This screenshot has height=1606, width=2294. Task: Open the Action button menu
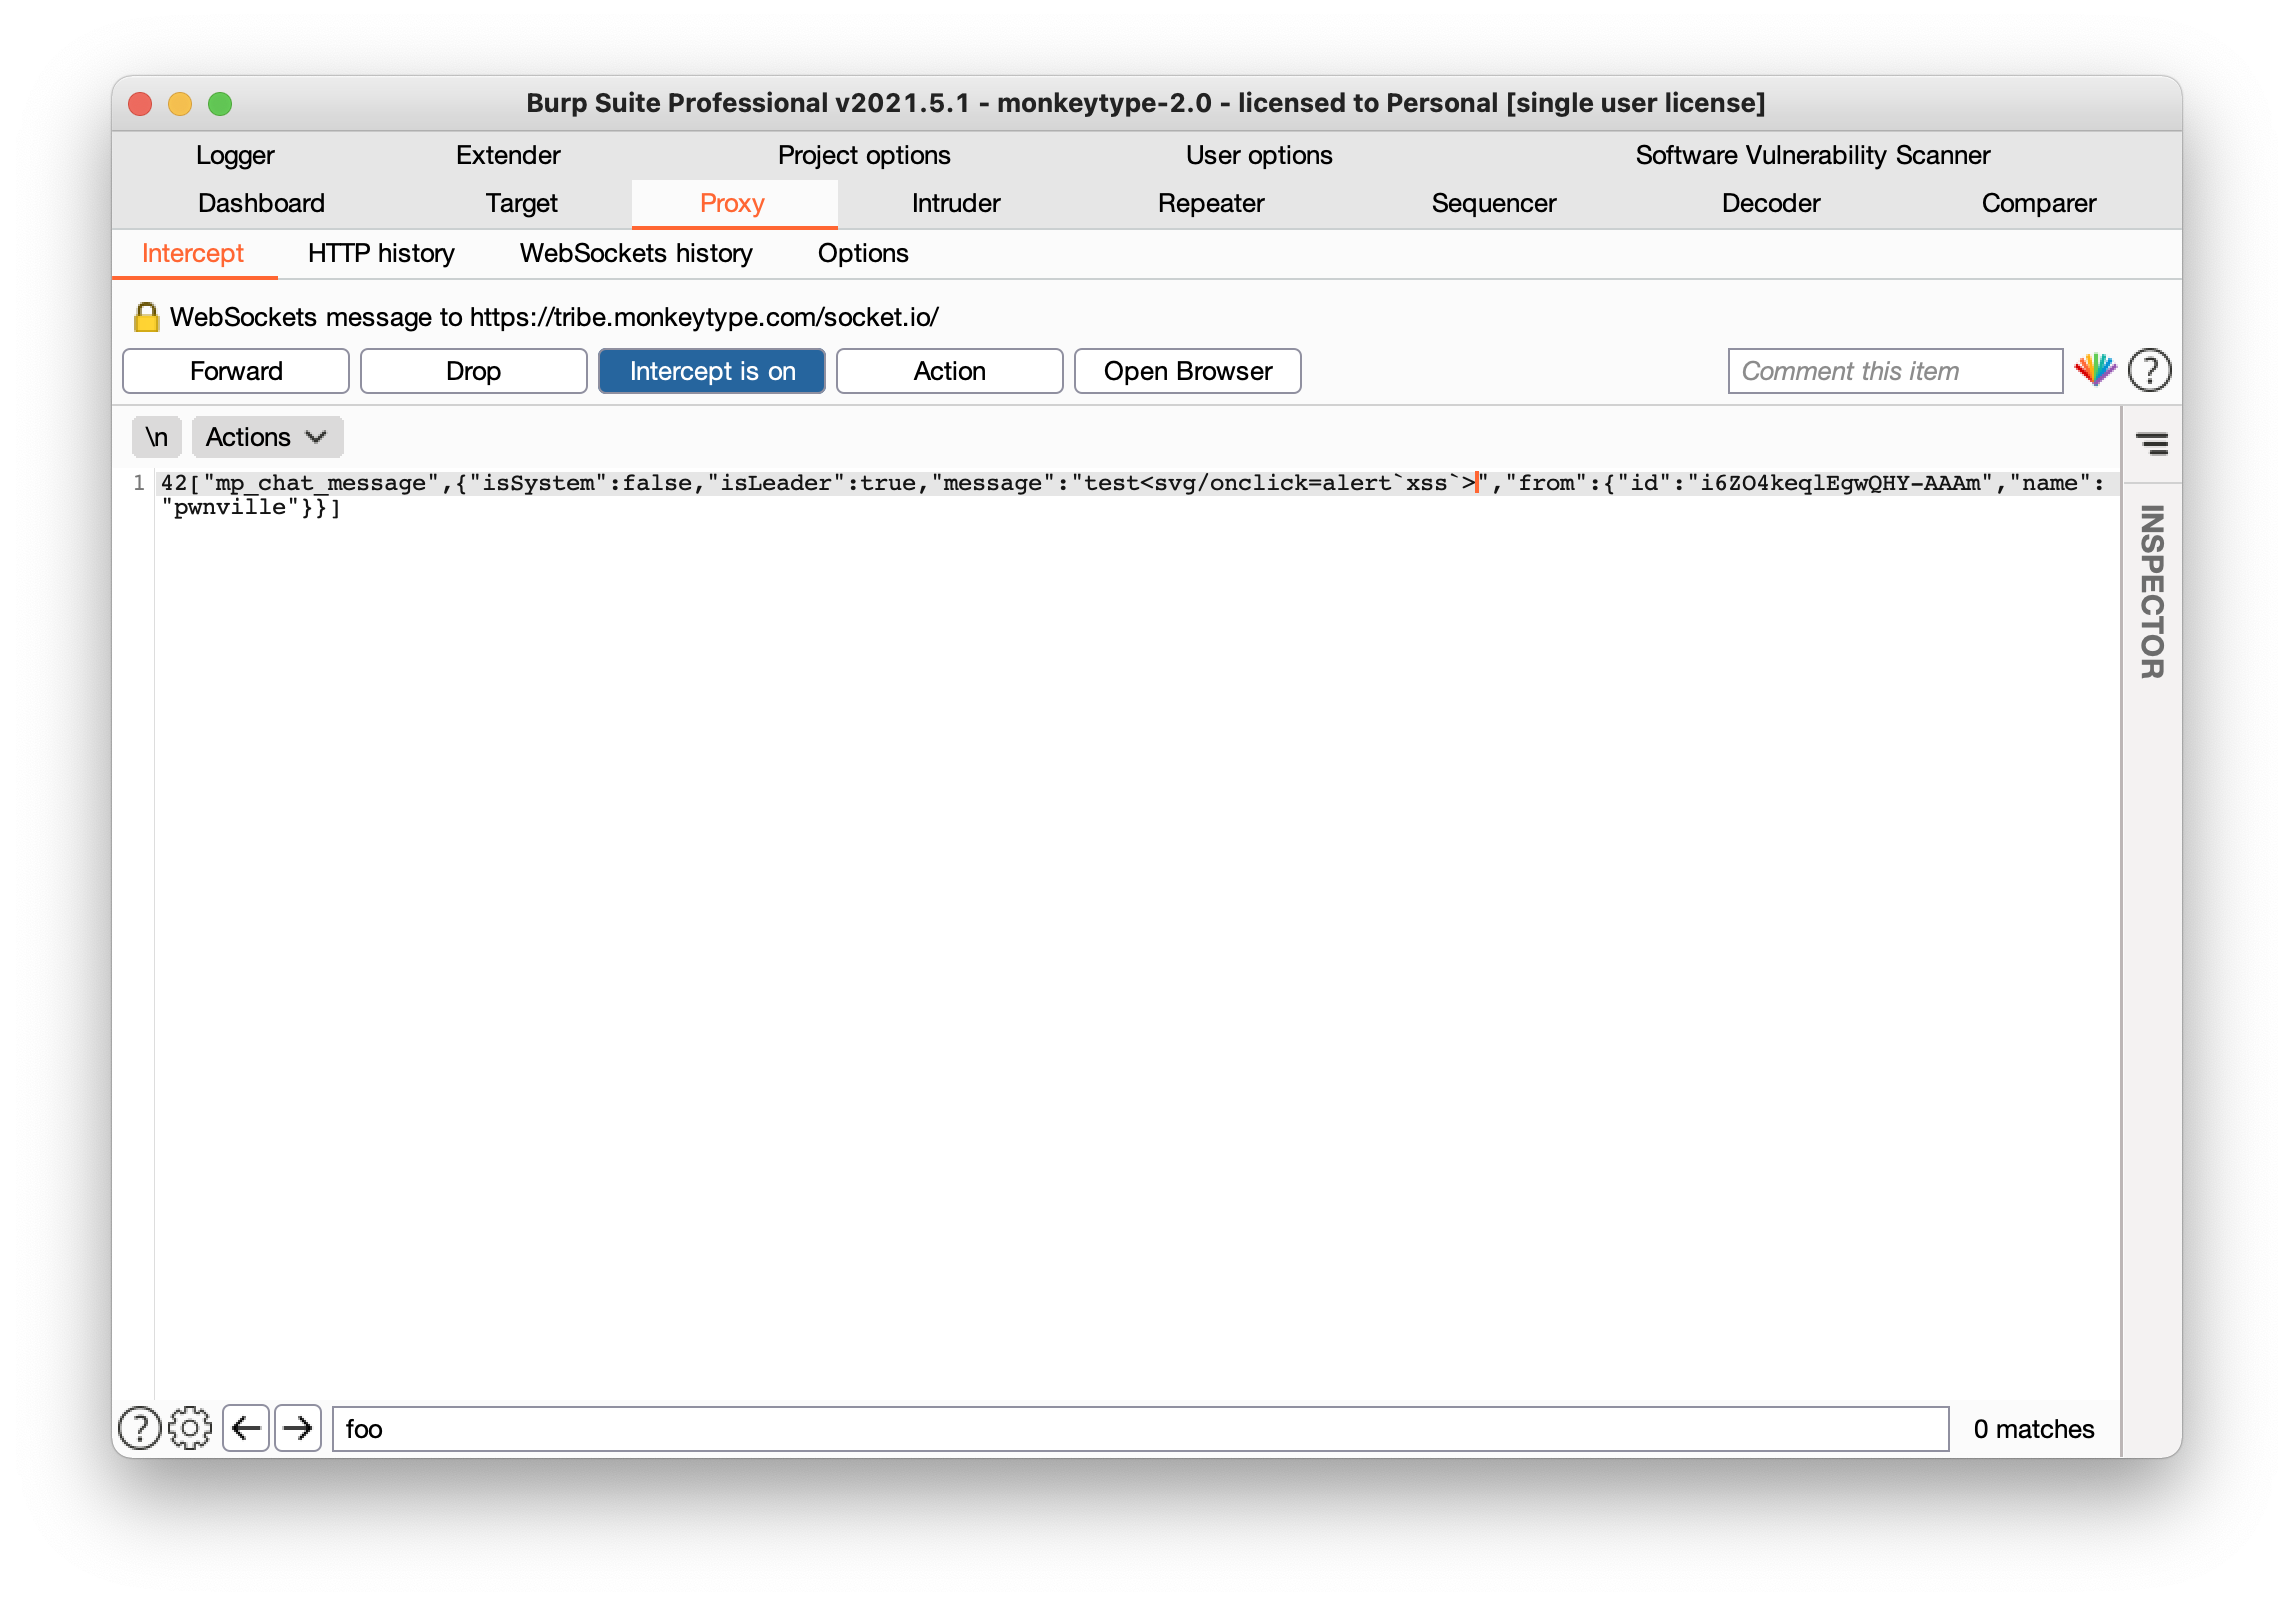point(949,371)
